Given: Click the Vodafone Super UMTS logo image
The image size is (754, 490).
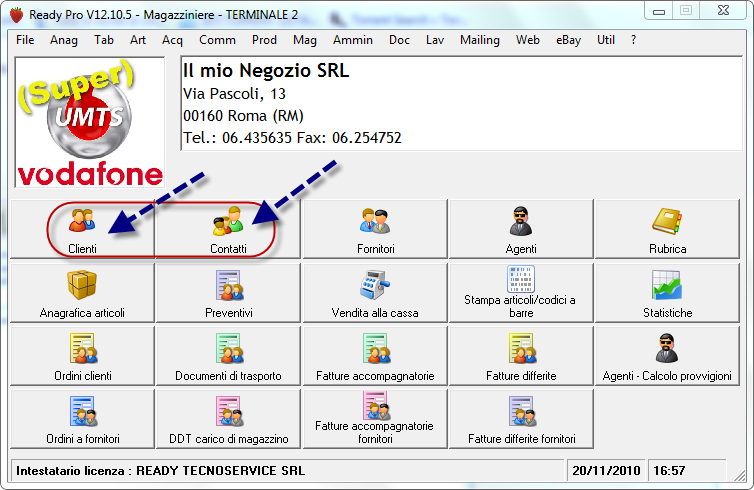Looking at the screenshot, I should pos(90,122).
